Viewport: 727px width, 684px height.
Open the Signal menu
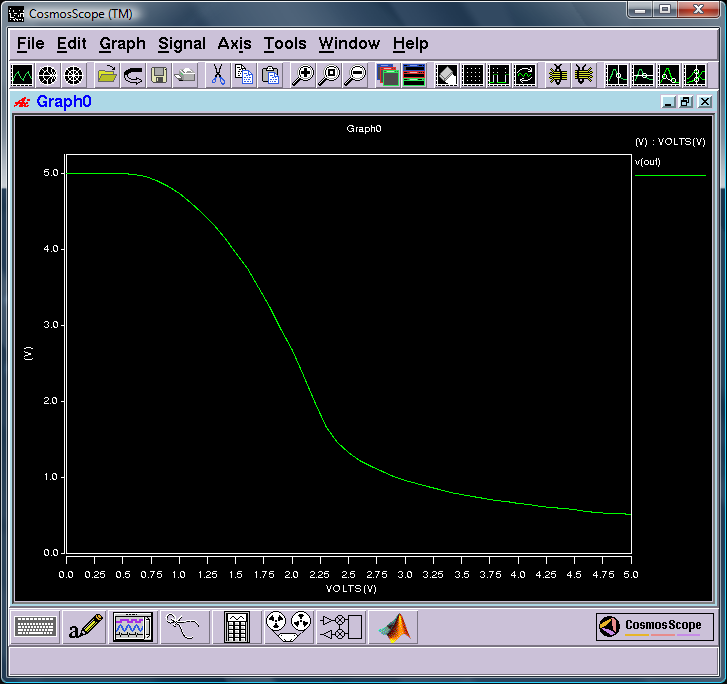point(182,44)
